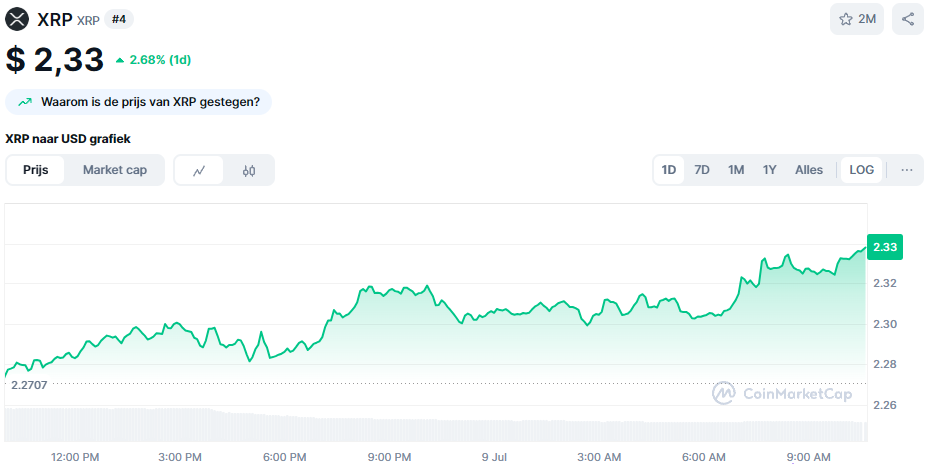Image resolution: width=926 pixels, height=464 pixels.
Task: Toggle the LOG scale button
Action: (x=861, y=170)
